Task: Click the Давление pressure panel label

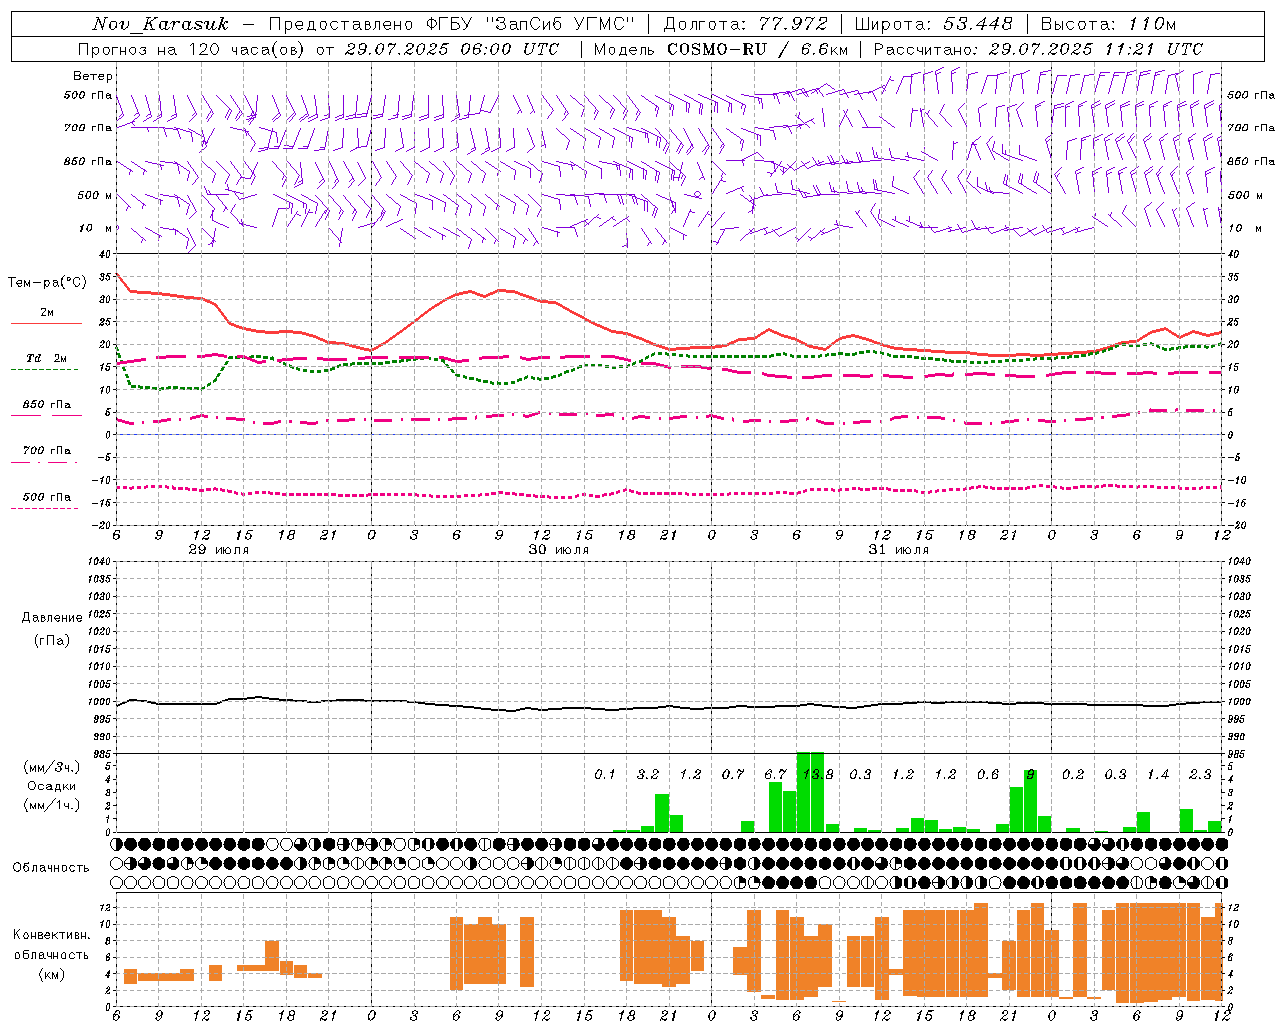Action: pyautogui.click(x=52, y=618)
